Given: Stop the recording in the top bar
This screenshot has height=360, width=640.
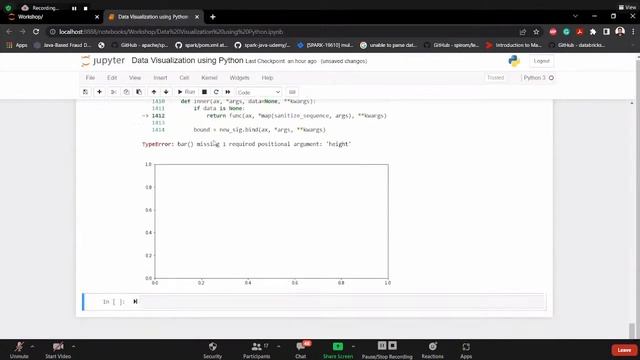Looking at the screenshot, I should [85, 8].
